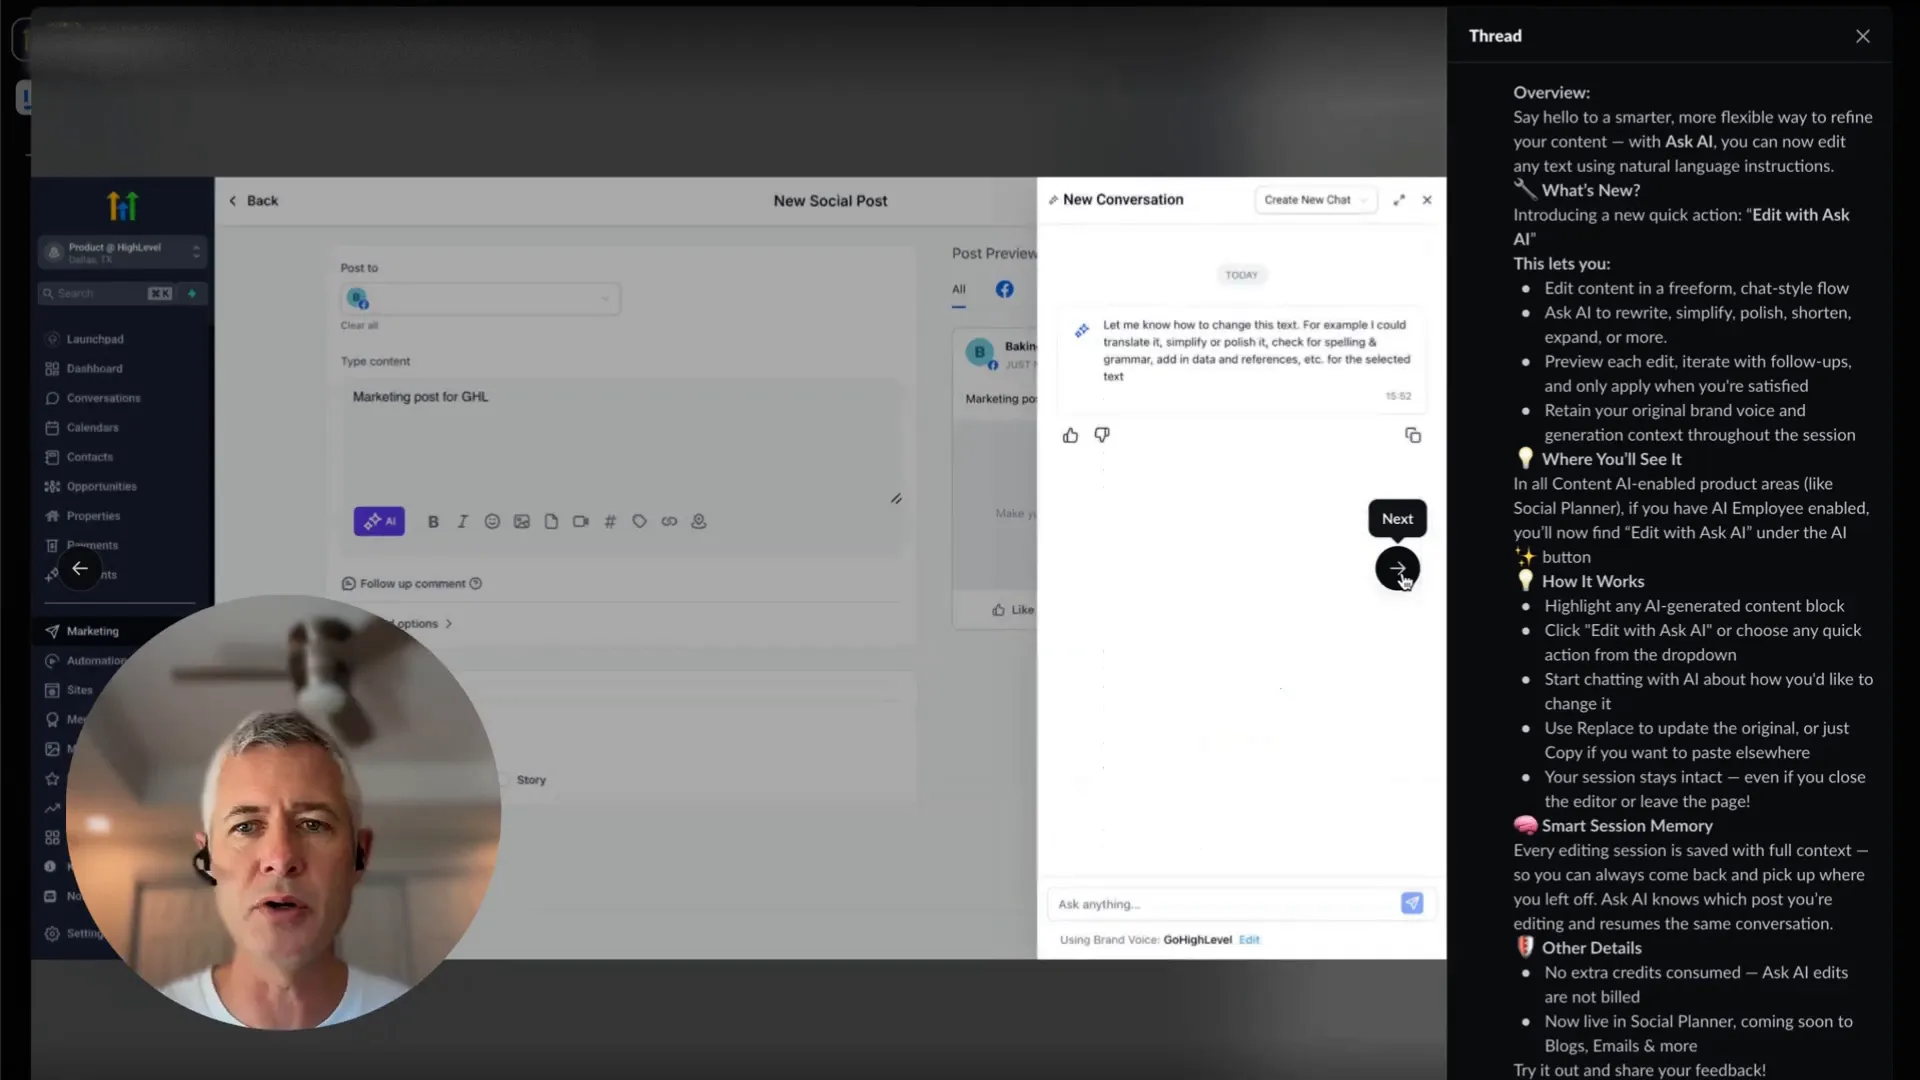Click the HighLevel arrows logo
The height and width of the screenshot is (1080, 1920).
[122, 206]
